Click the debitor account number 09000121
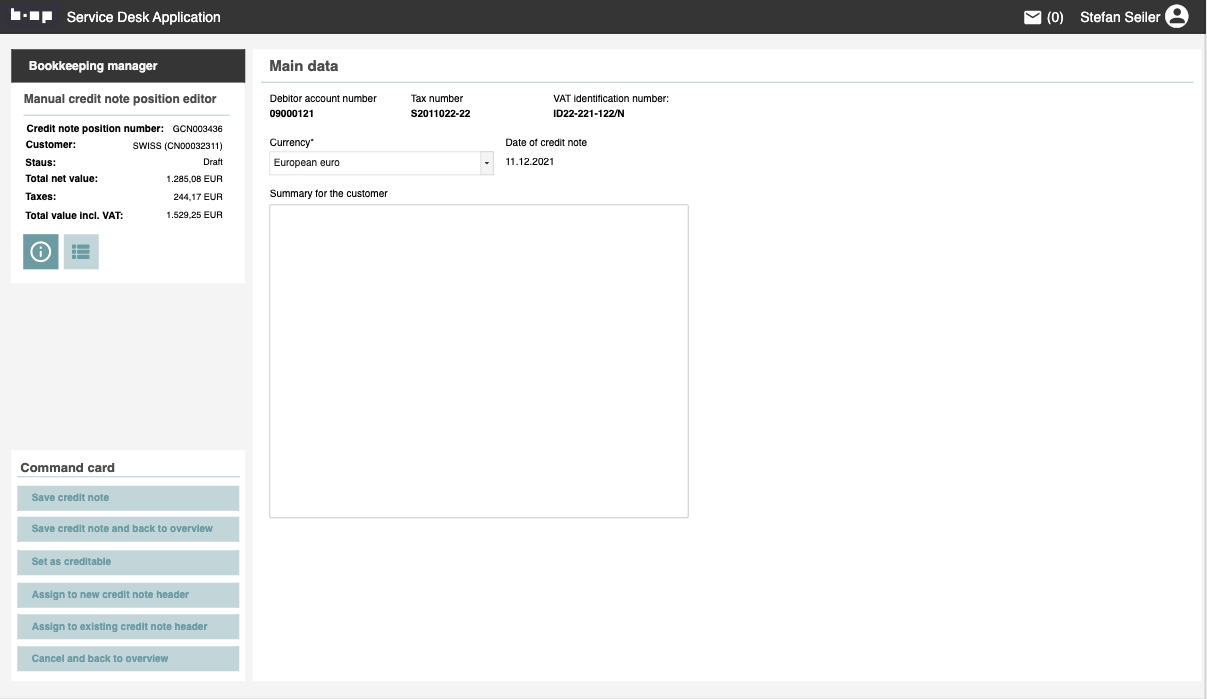Image resolution: width=1207 pixels, height=699 pixels. (x=292, y=114)
